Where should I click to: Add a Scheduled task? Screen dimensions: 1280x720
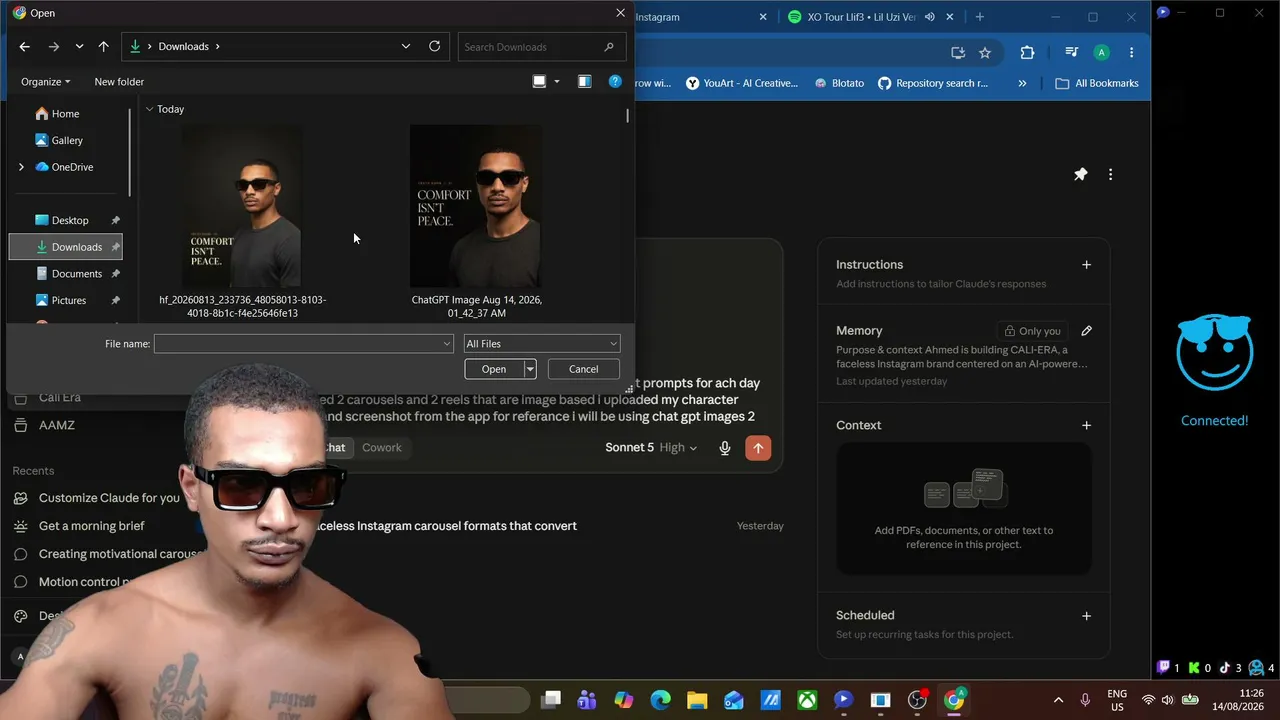pyautogui.click(x=1086, y=616)
